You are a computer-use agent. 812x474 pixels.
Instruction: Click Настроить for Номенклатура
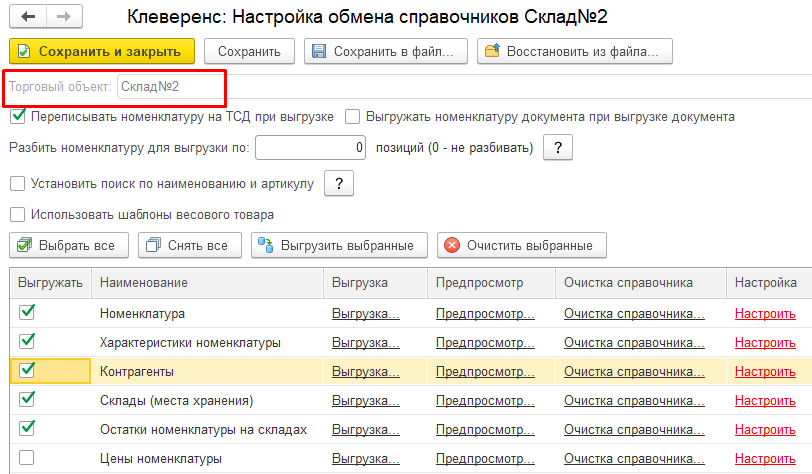coord(765,314)
